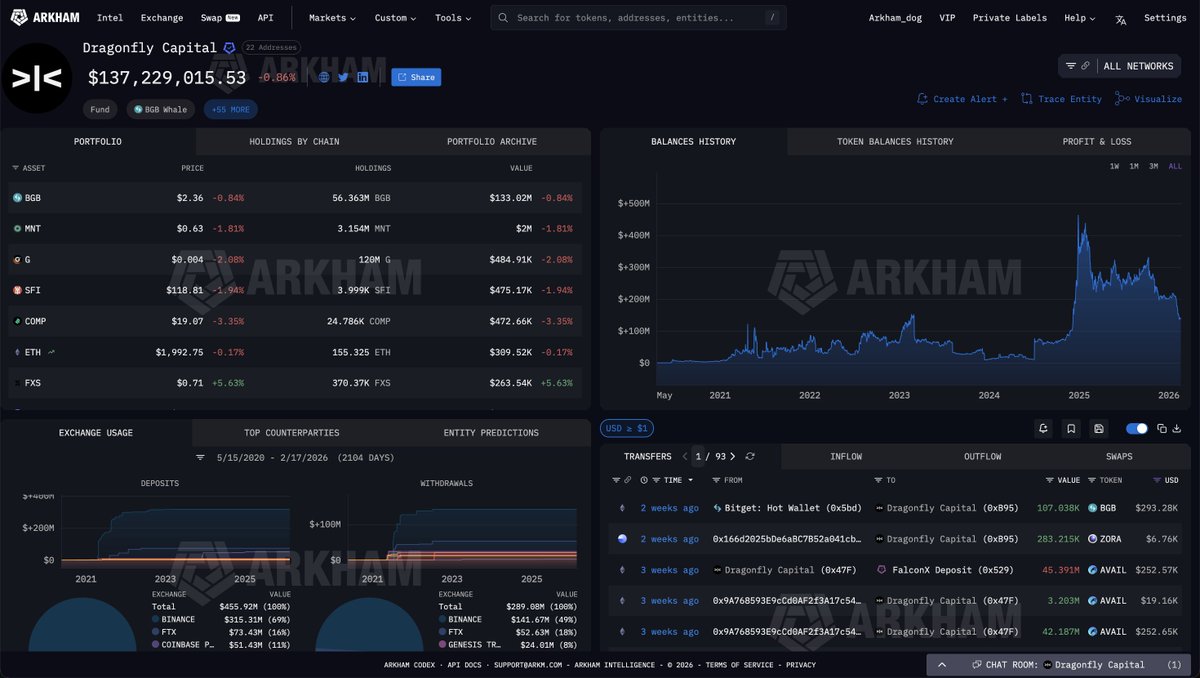This screenshot has width=1200, height=678.
Task: Switch to the Holdings By Chain tab
Action: tap(294, 142)
